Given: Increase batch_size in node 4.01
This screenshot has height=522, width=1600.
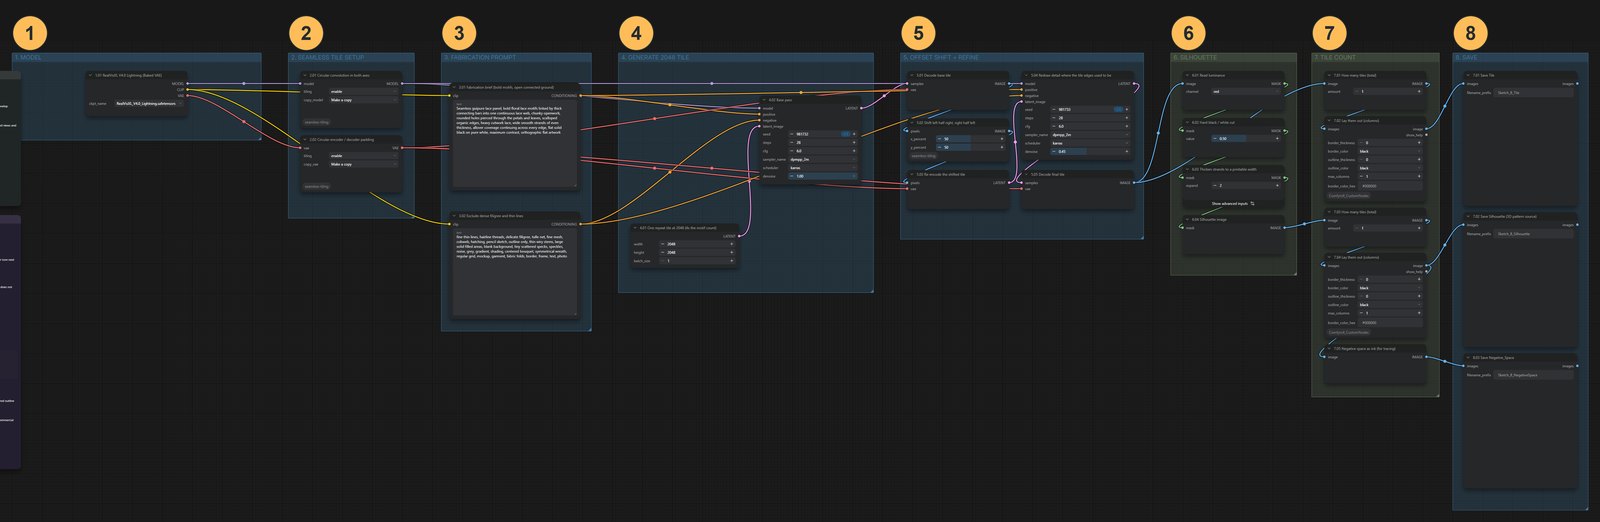Looking at the screenshot, I should pos(731,260).
